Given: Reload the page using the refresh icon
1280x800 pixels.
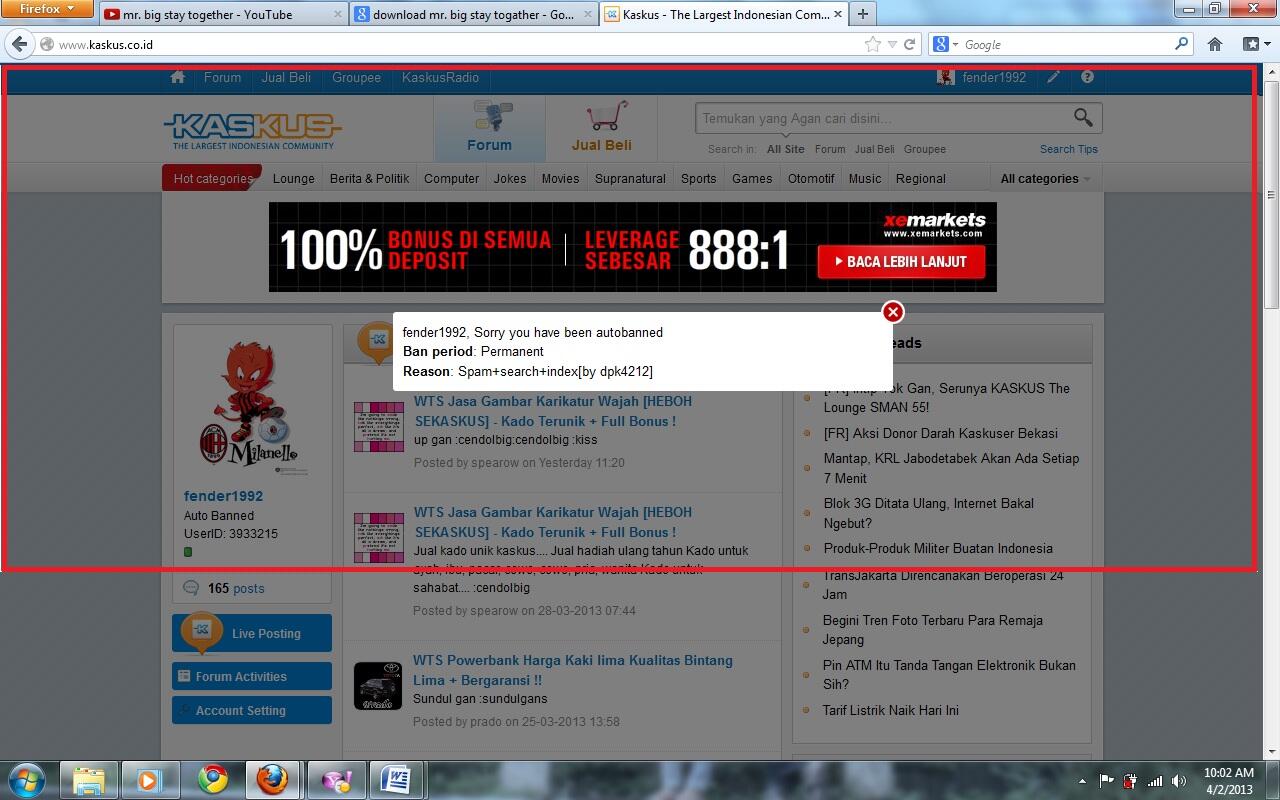Looking at the screenshot, I should [909, 44].
